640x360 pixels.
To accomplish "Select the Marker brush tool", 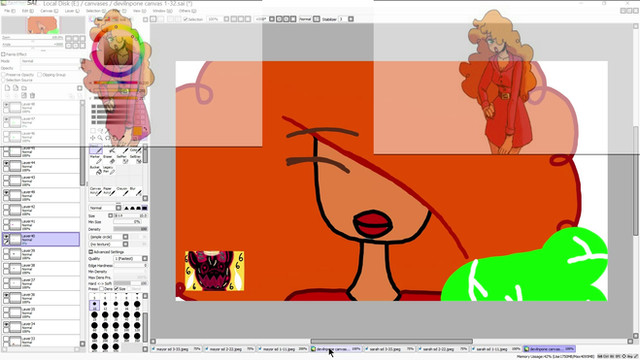I will point(95,158).
